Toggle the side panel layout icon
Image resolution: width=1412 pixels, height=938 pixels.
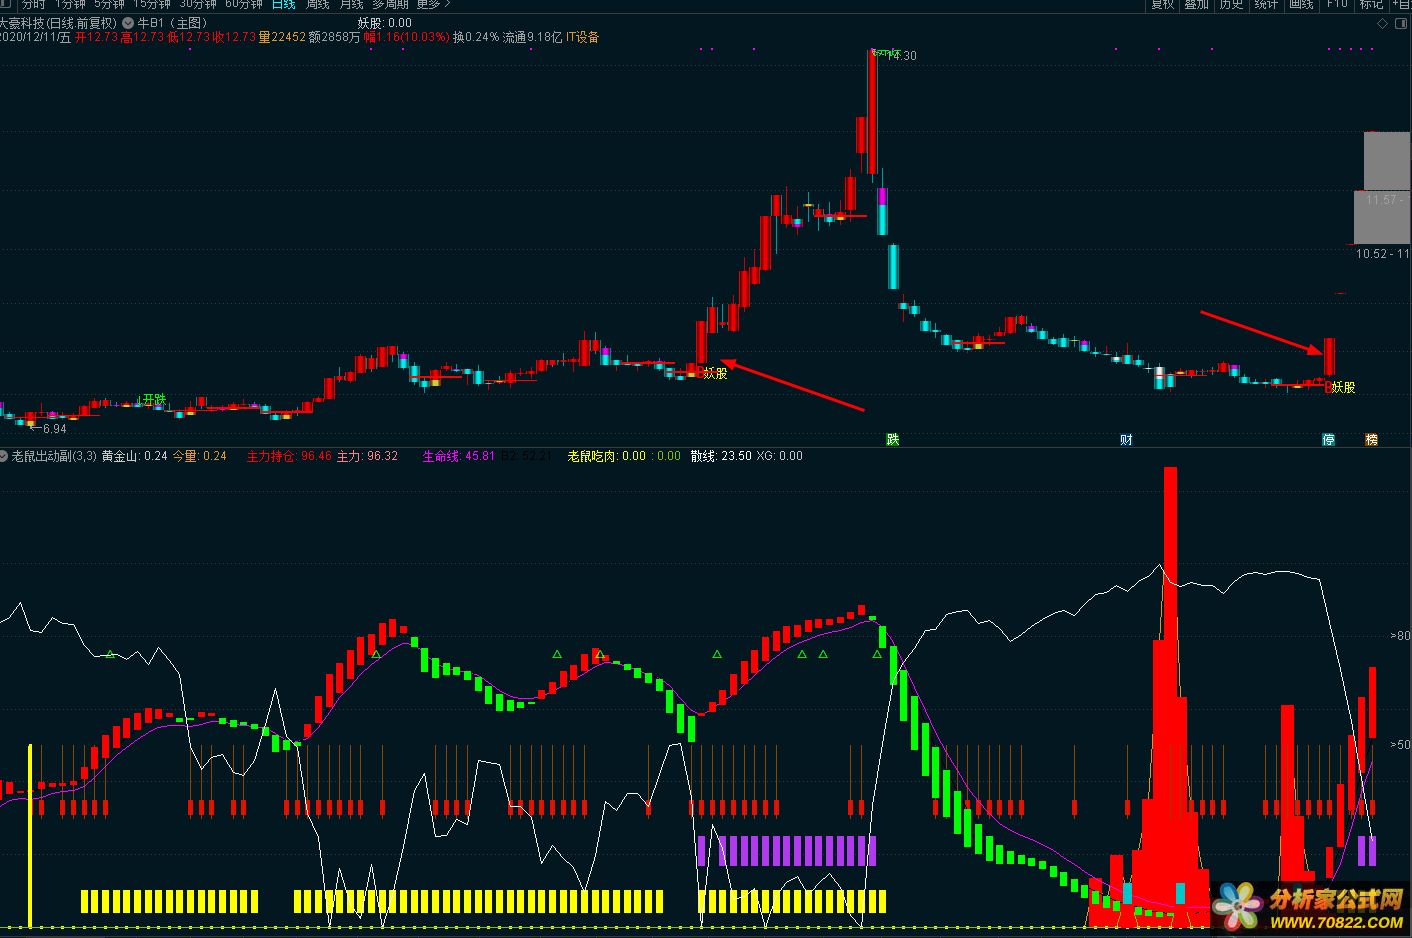1401,23
